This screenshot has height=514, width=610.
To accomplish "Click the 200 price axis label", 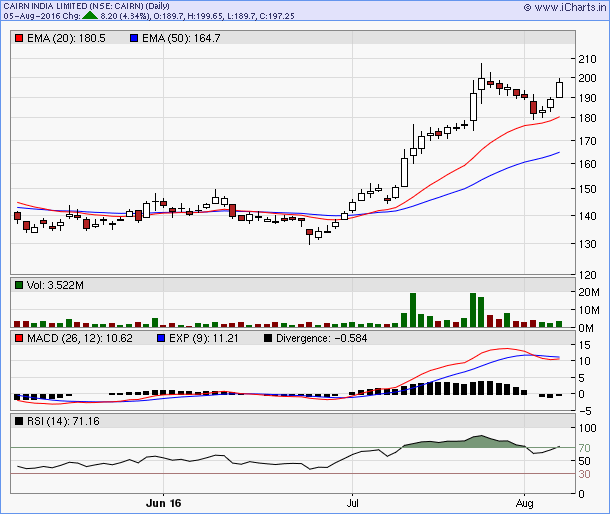I will [x=587, y=78].
